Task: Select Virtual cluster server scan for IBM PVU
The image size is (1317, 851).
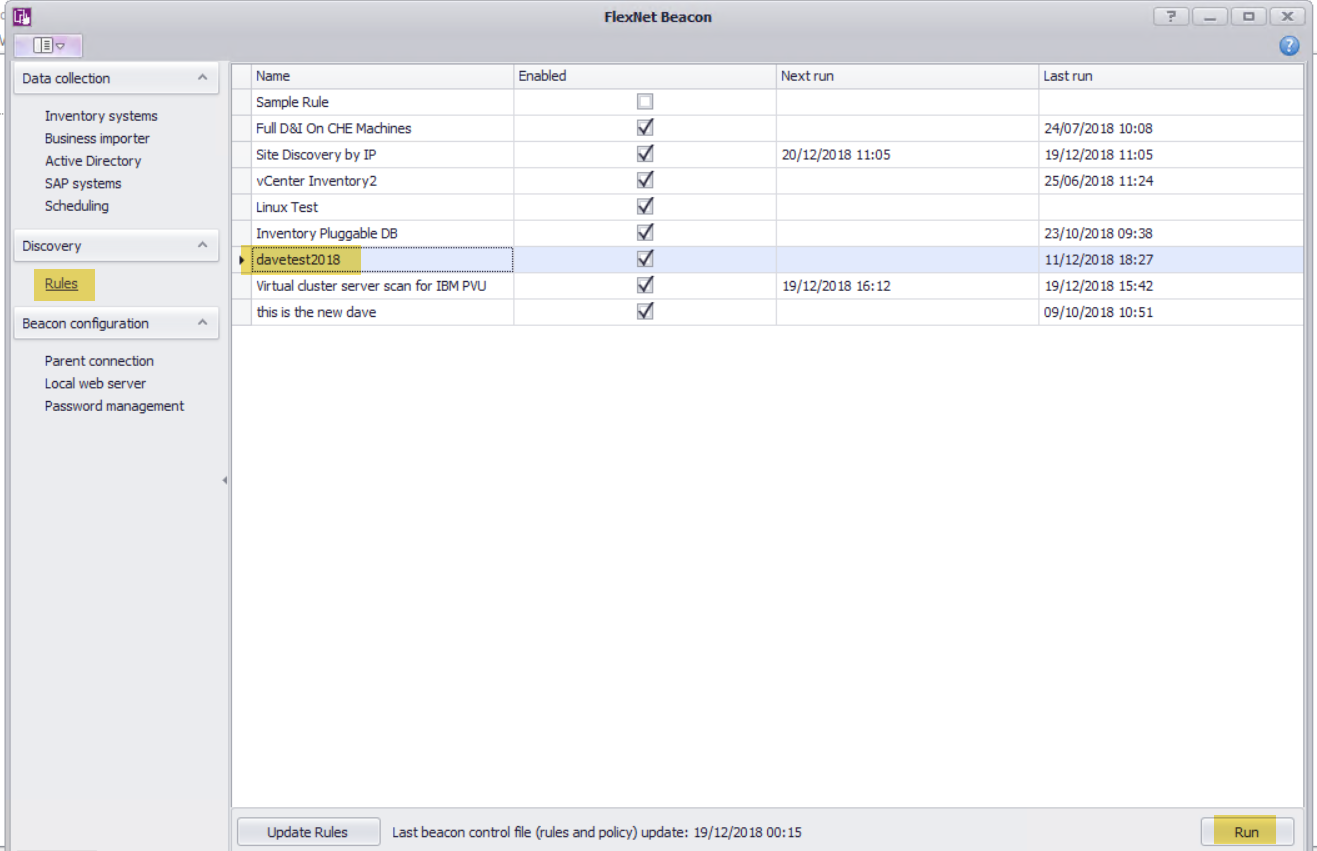Action: click(371, 286)
